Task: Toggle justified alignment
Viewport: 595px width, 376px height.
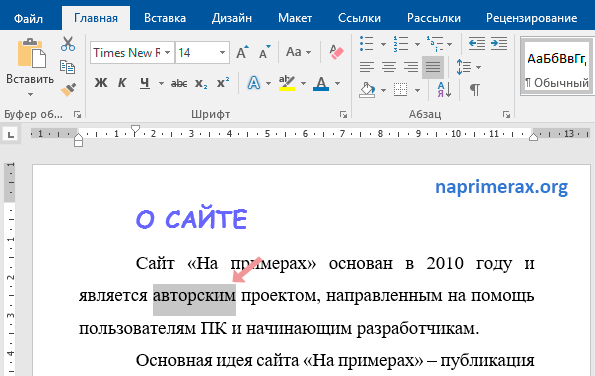Action: pos(433,67)
